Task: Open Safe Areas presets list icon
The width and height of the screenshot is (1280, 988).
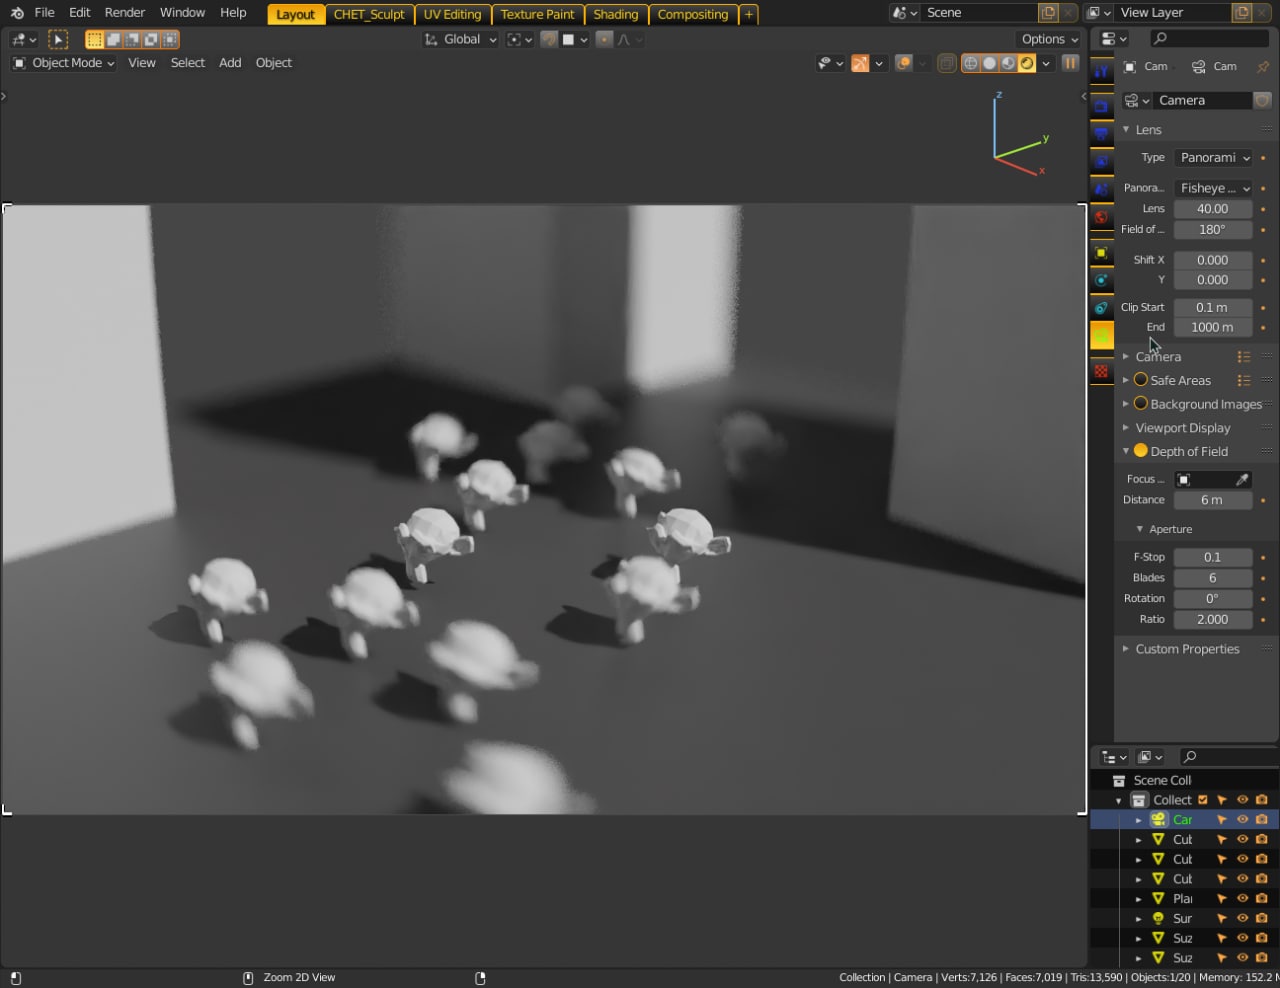Action: click(1244, 380)
